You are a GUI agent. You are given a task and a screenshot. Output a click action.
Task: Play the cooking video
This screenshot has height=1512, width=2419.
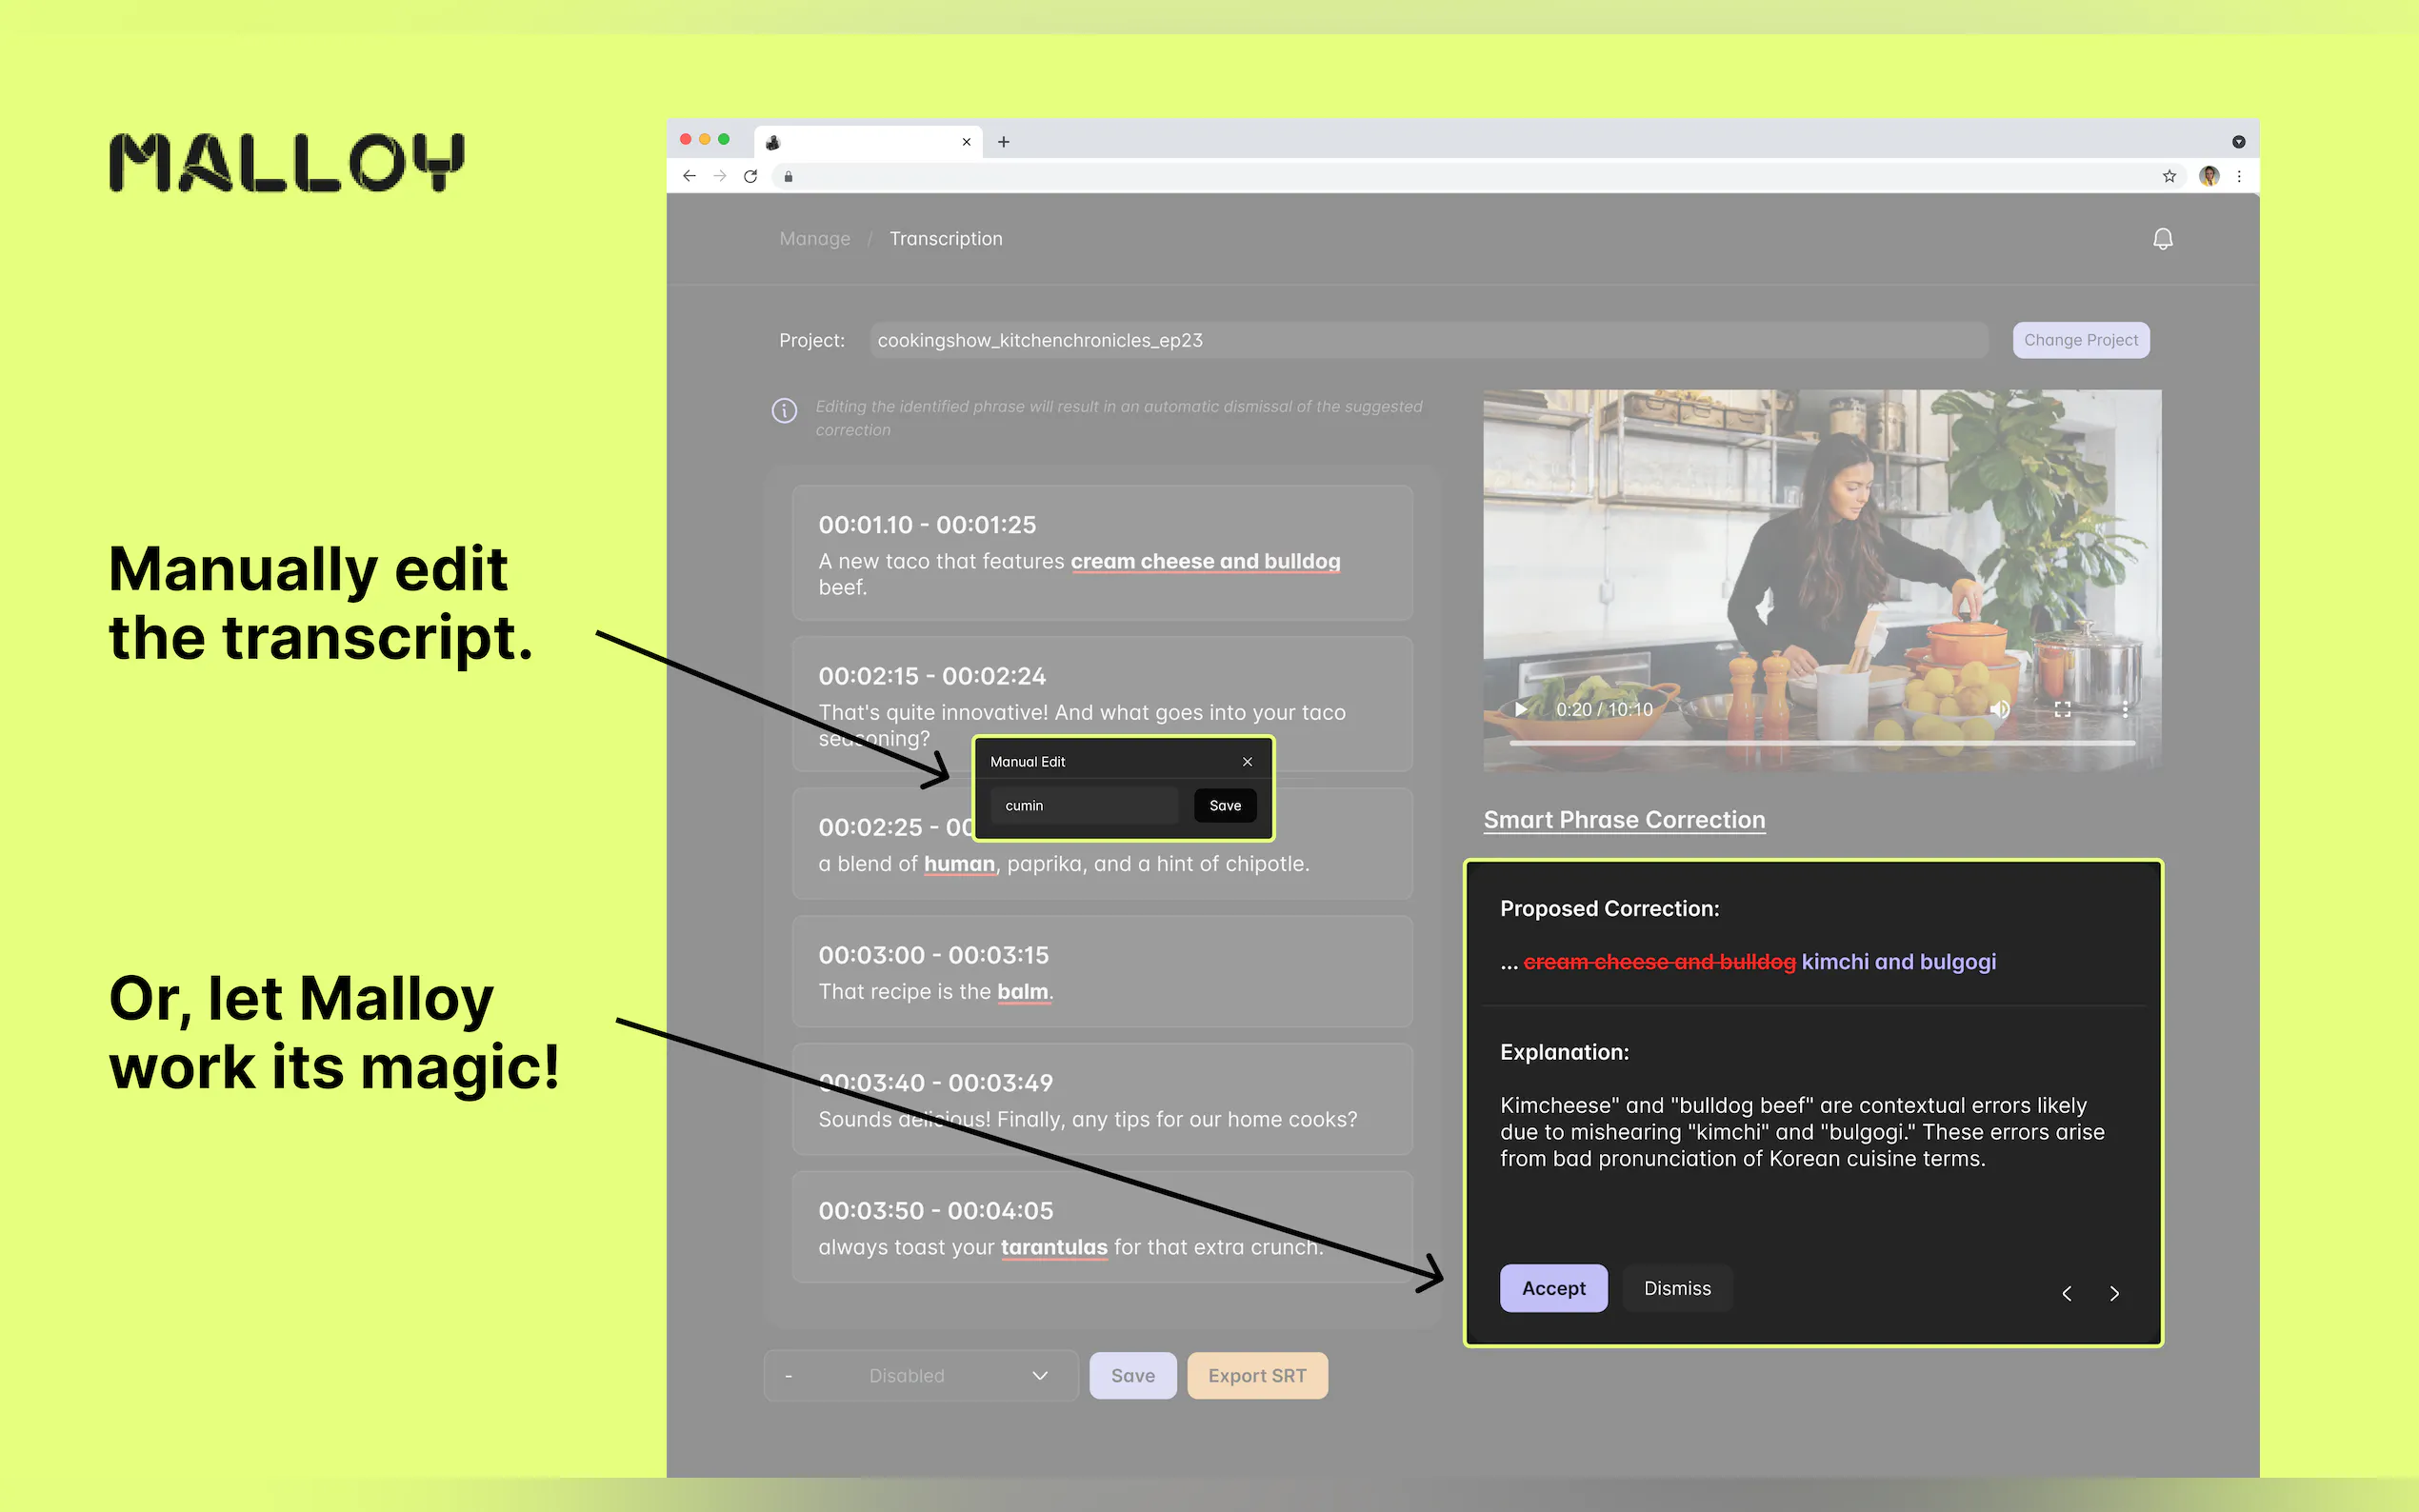click(x=1520, y=709)
